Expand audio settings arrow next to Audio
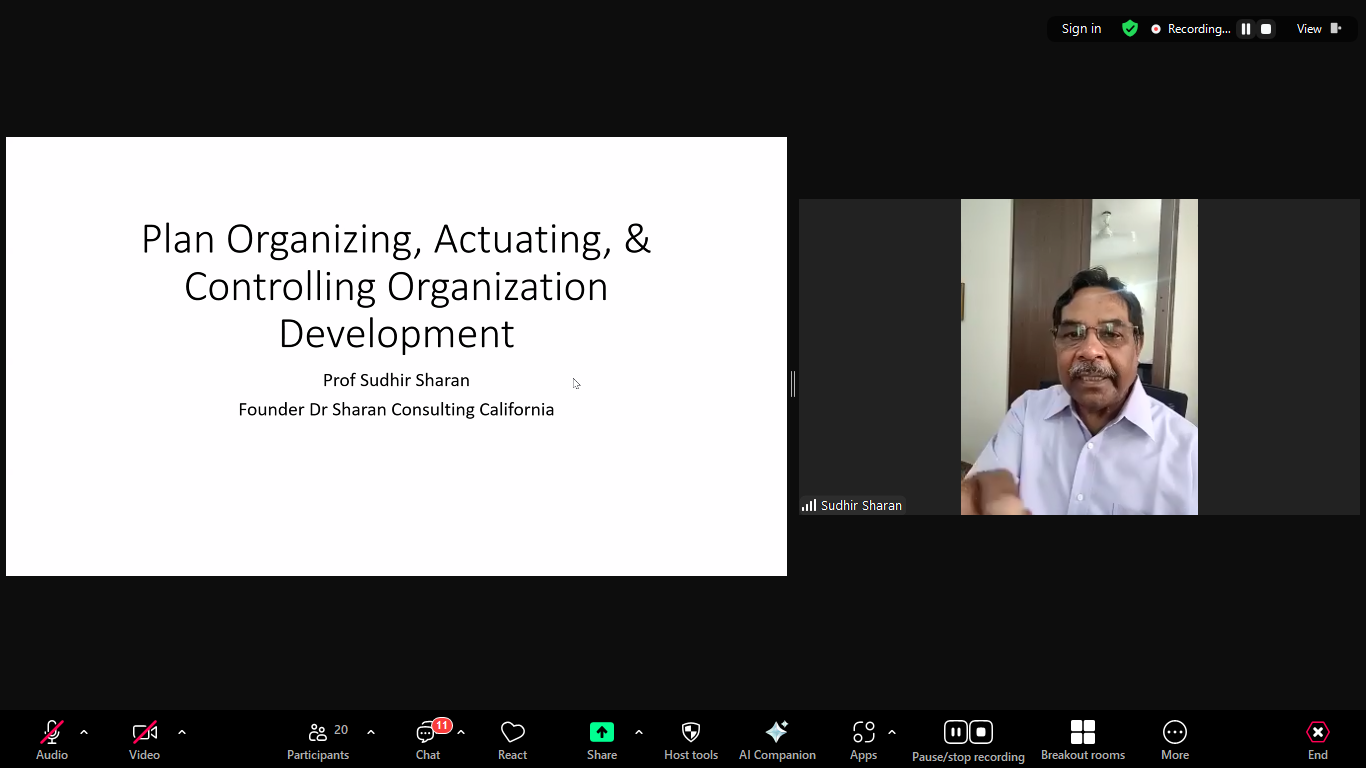Image resolution: width=1366 pixels, height=768 pixels. click(84, 732)
